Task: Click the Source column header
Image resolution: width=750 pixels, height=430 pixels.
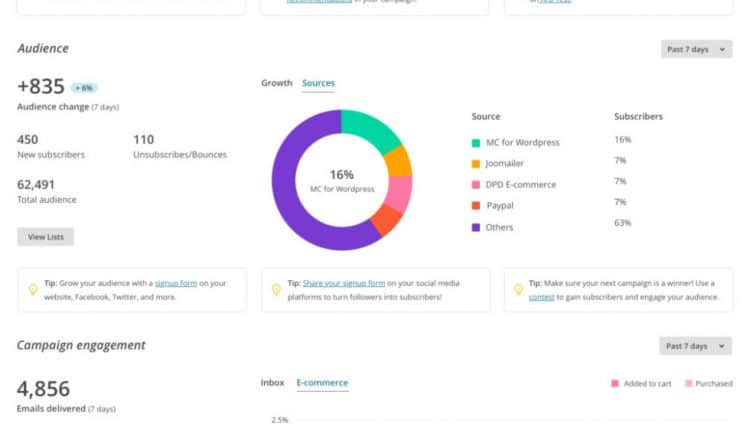Action: pyautogui.click(x=486, y=116)
